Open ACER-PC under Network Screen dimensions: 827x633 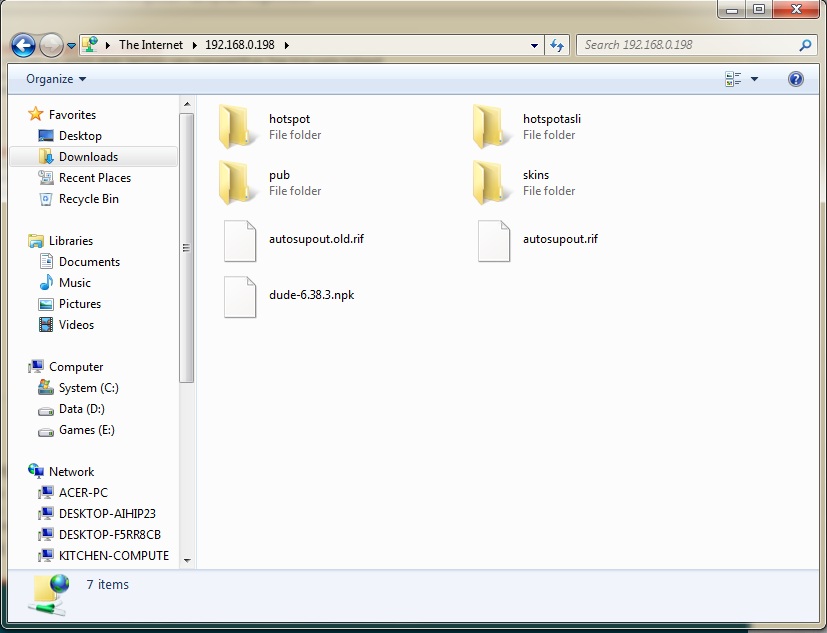click(85, 492)
